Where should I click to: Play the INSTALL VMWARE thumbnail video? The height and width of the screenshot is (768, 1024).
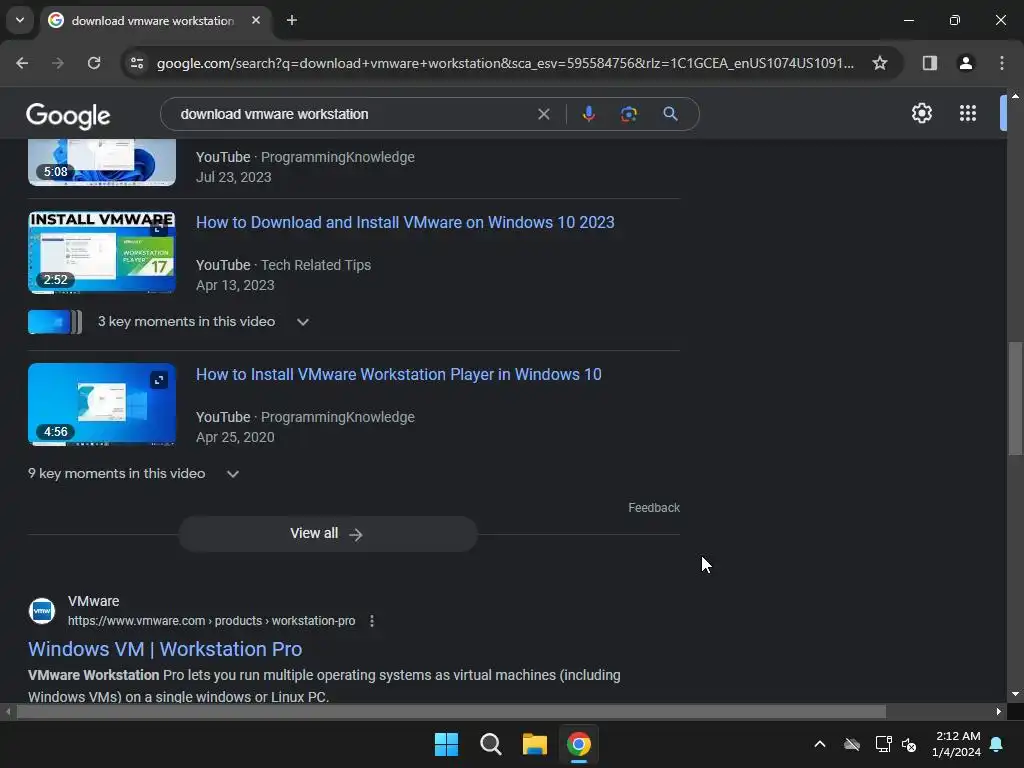[102, 252]
